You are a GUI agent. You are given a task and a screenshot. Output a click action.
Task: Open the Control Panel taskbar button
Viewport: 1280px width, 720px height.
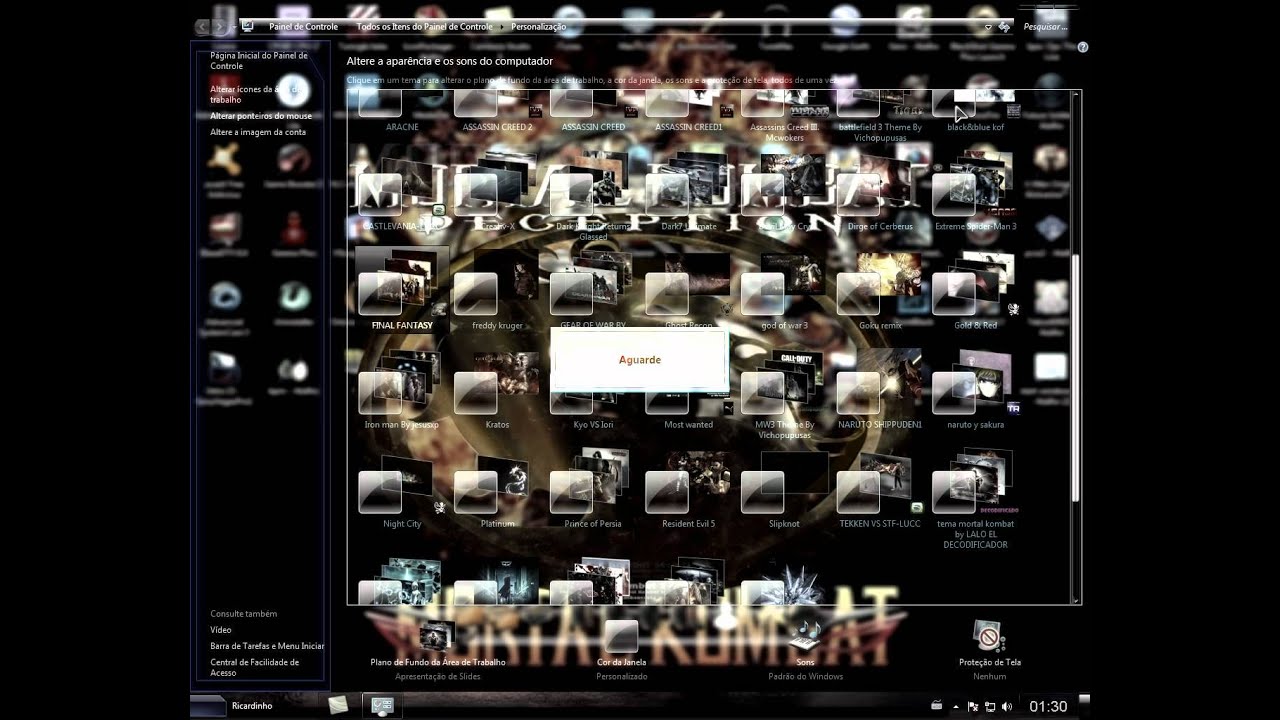[x=382, y=705]
